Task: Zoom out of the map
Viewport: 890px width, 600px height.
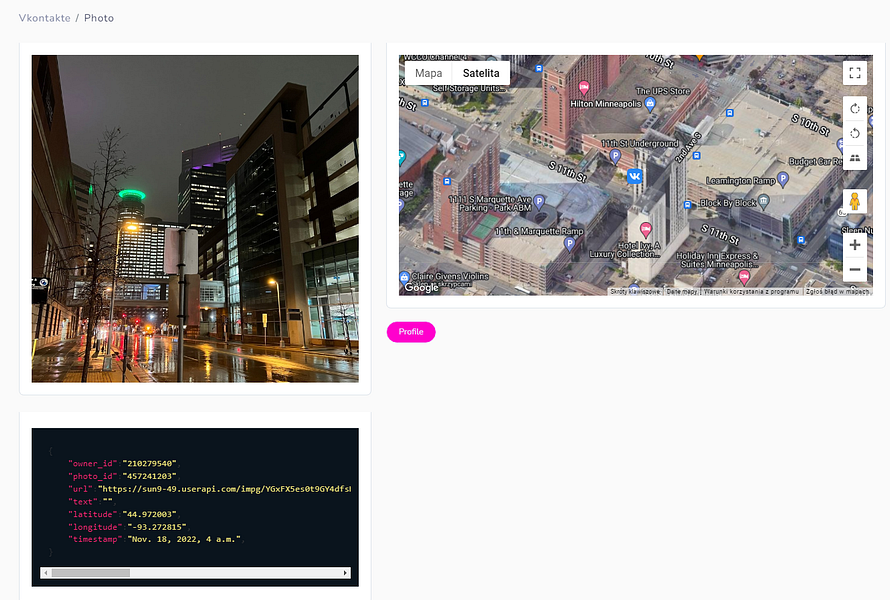Action: point(855,269)
